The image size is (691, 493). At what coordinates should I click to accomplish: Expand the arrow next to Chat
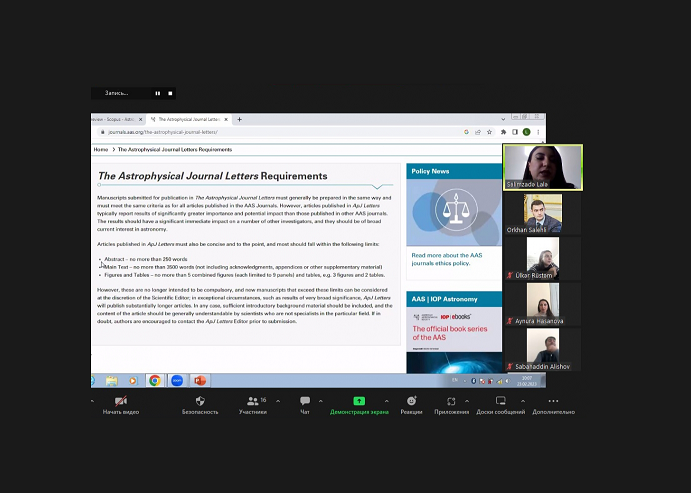click(321, 401)
